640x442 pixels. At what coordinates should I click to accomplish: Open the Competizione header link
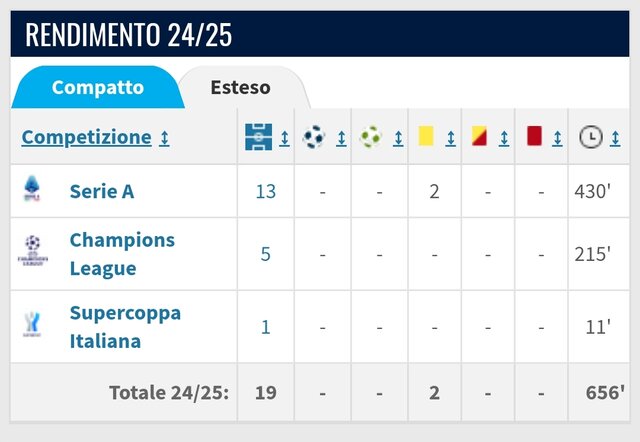coord(87,137)
